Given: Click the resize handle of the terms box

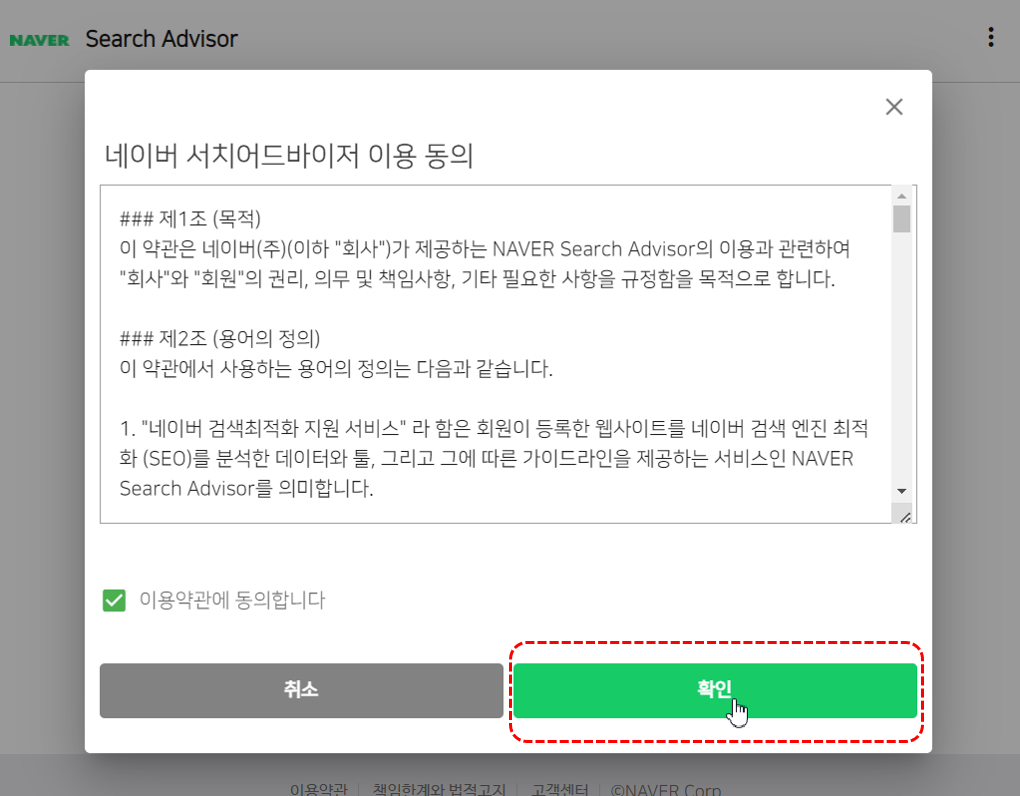Looking at the screenshot, I should 906,516.
